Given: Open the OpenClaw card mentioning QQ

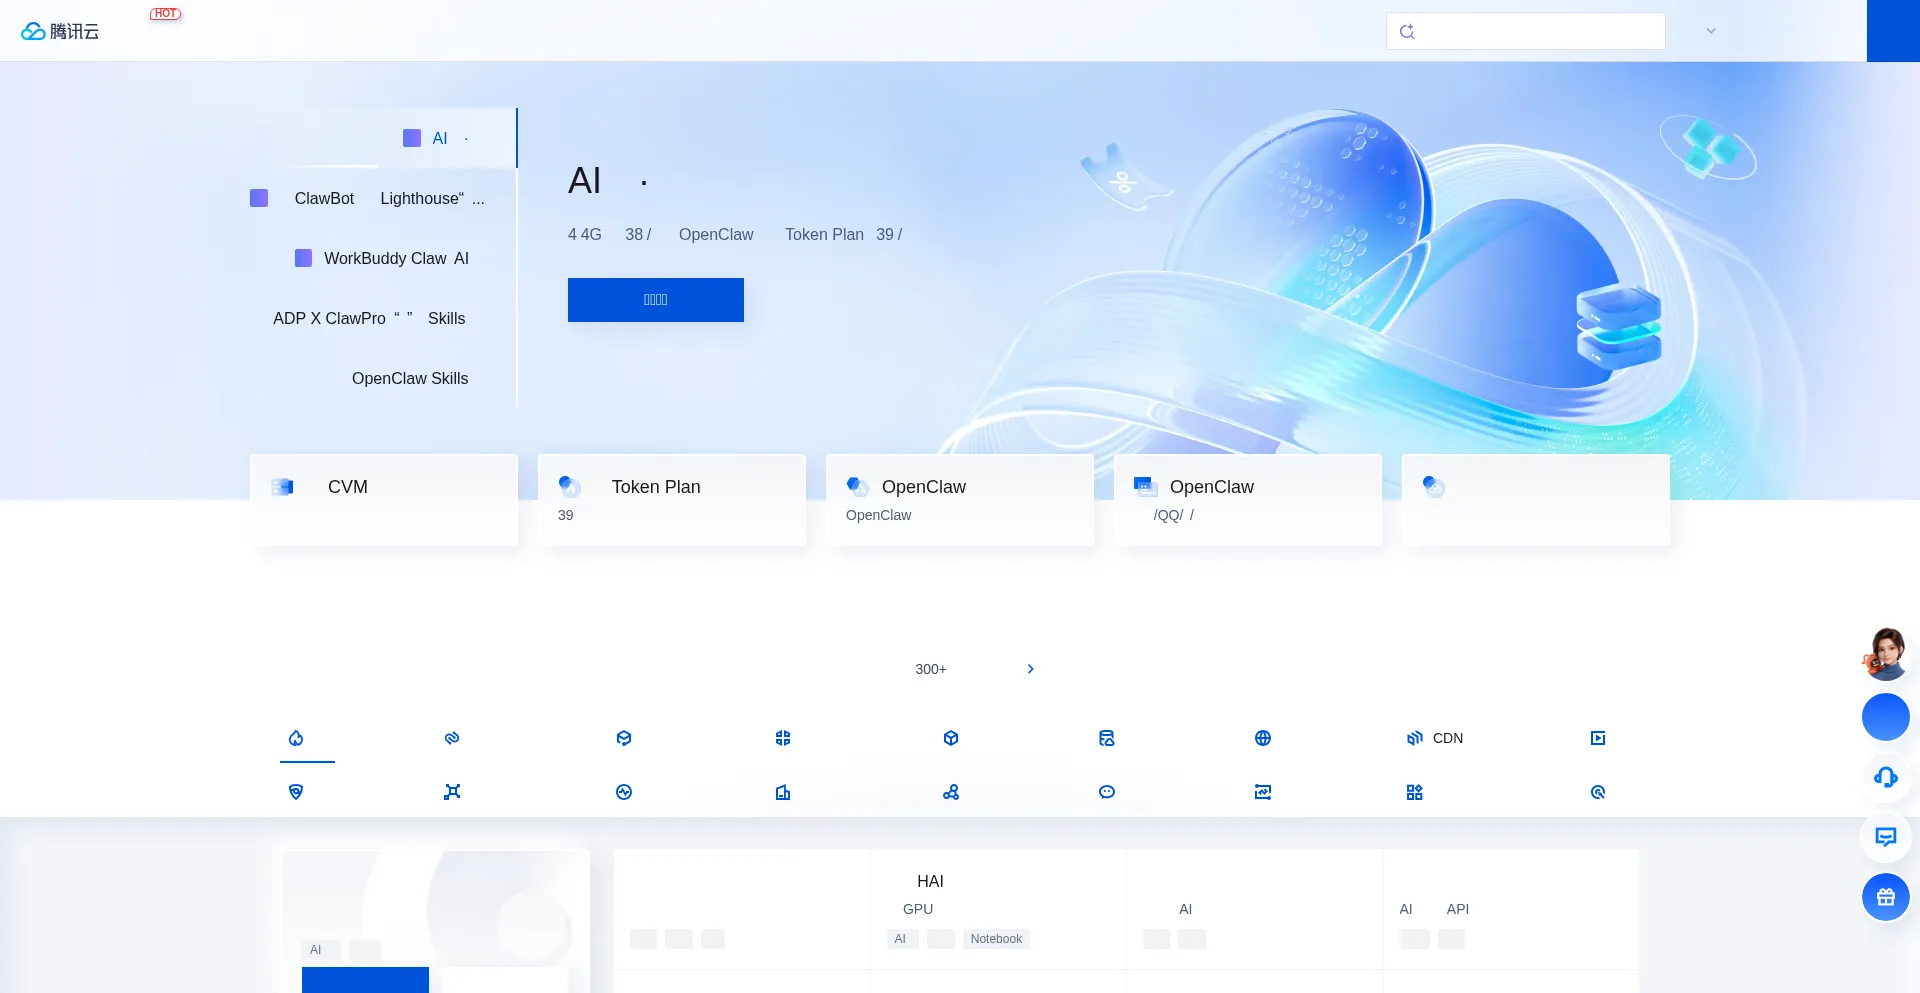Looking at the screenshot, I should 1248,500.
